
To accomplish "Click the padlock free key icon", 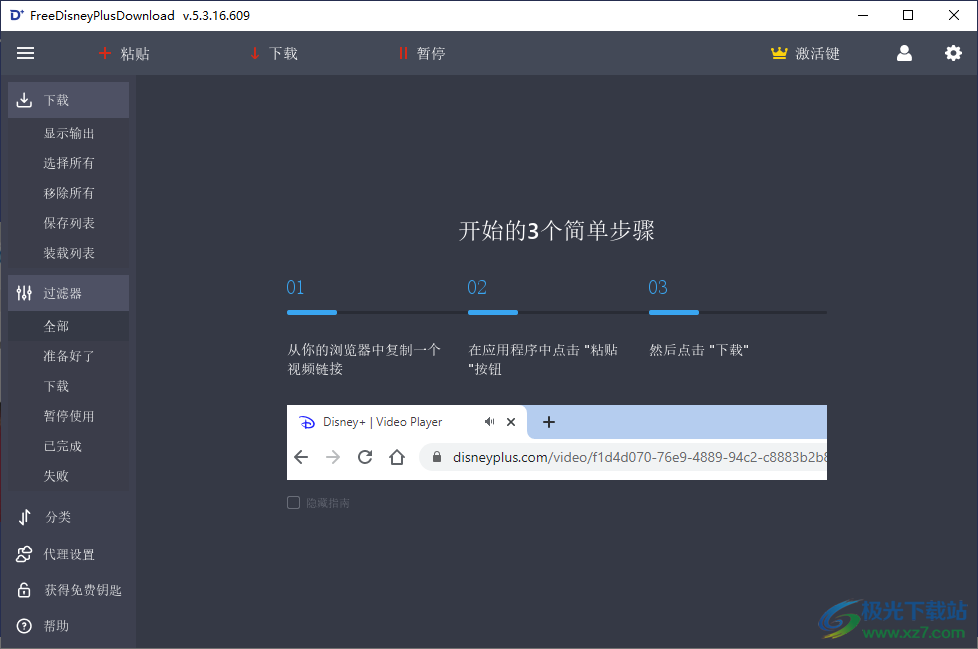I will (24, 590).
